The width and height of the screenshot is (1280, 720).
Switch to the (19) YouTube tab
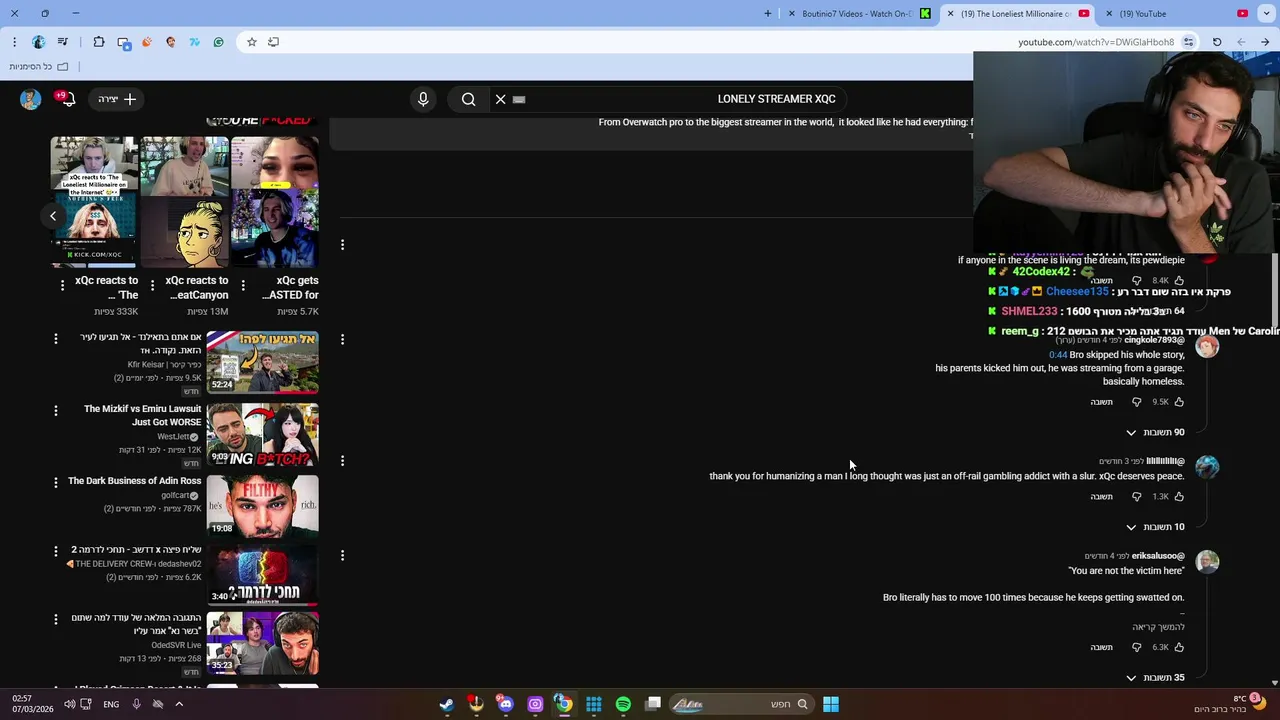point(1175,14)
